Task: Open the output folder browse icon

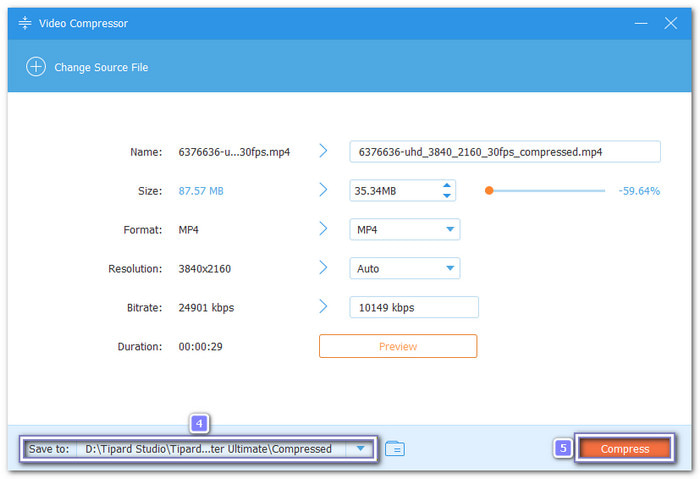Action: pyautogui.click(x=394, y=449)
